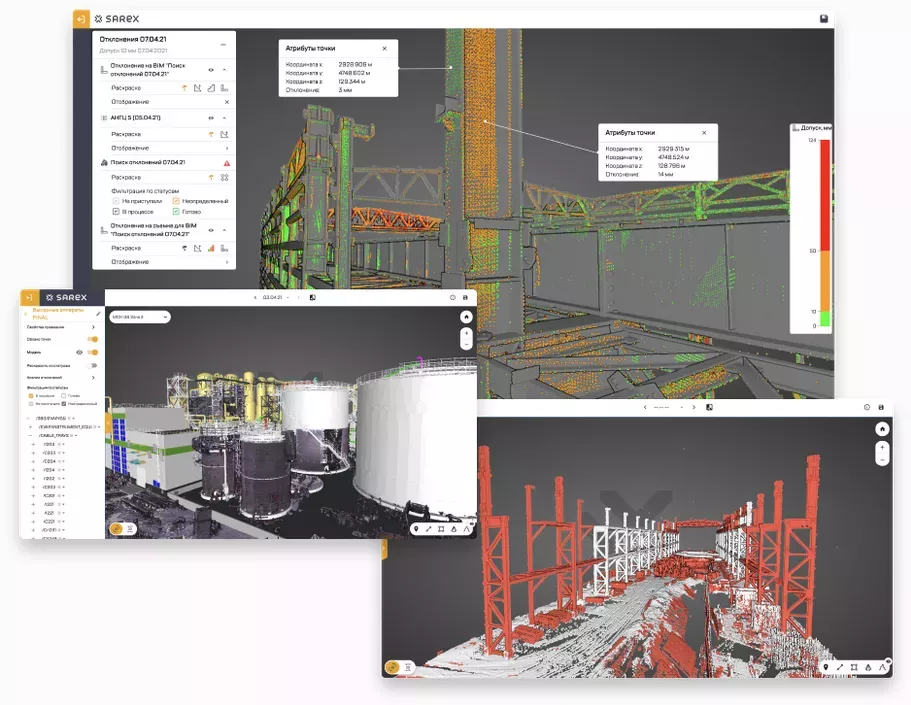Click the home view button in bottom-right viewer
The image size is (911, 705).
[881, 429]
